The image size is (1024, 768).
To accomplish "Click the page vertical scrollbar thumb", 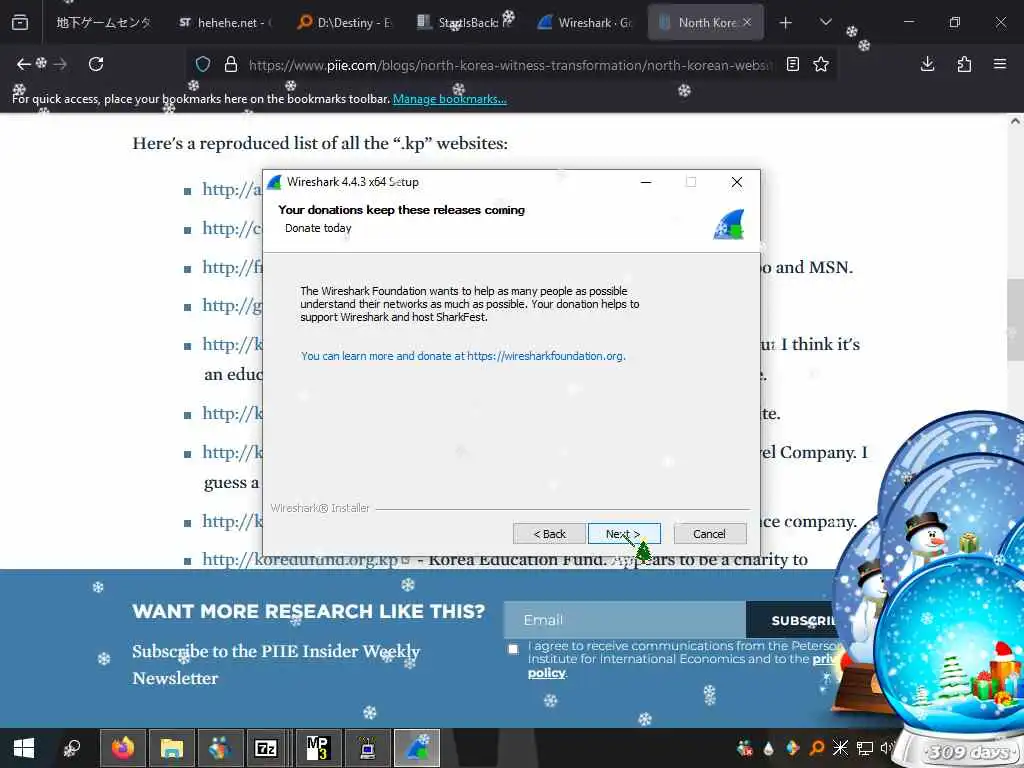I will (1015, 320).
